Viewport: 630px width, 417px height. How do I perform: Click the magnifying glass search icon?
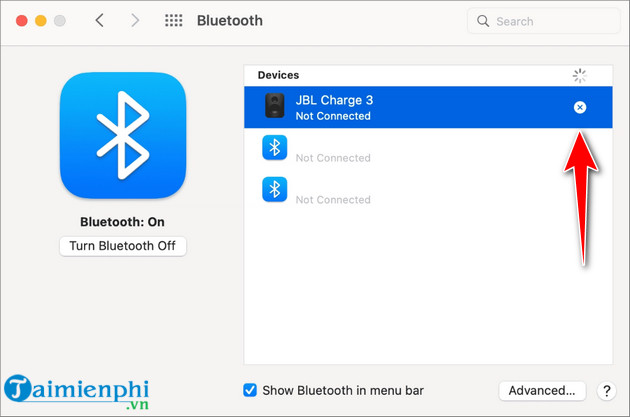point(483,21)
